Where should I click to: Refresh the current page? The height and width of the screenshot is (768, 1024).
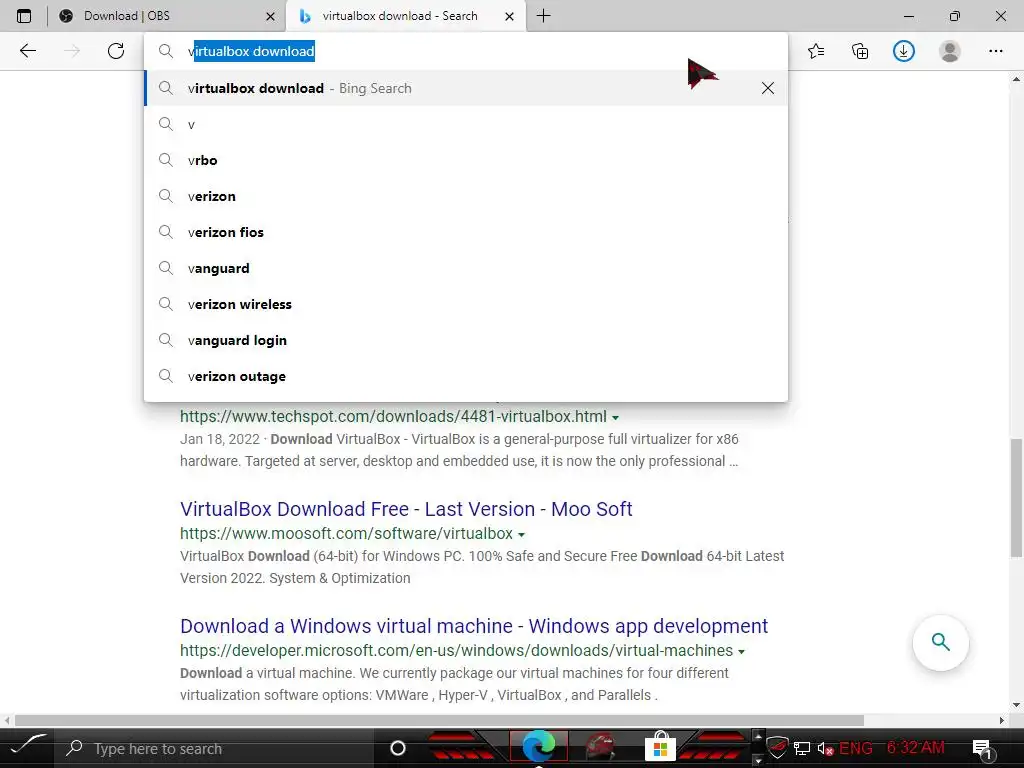coord(116,51)
